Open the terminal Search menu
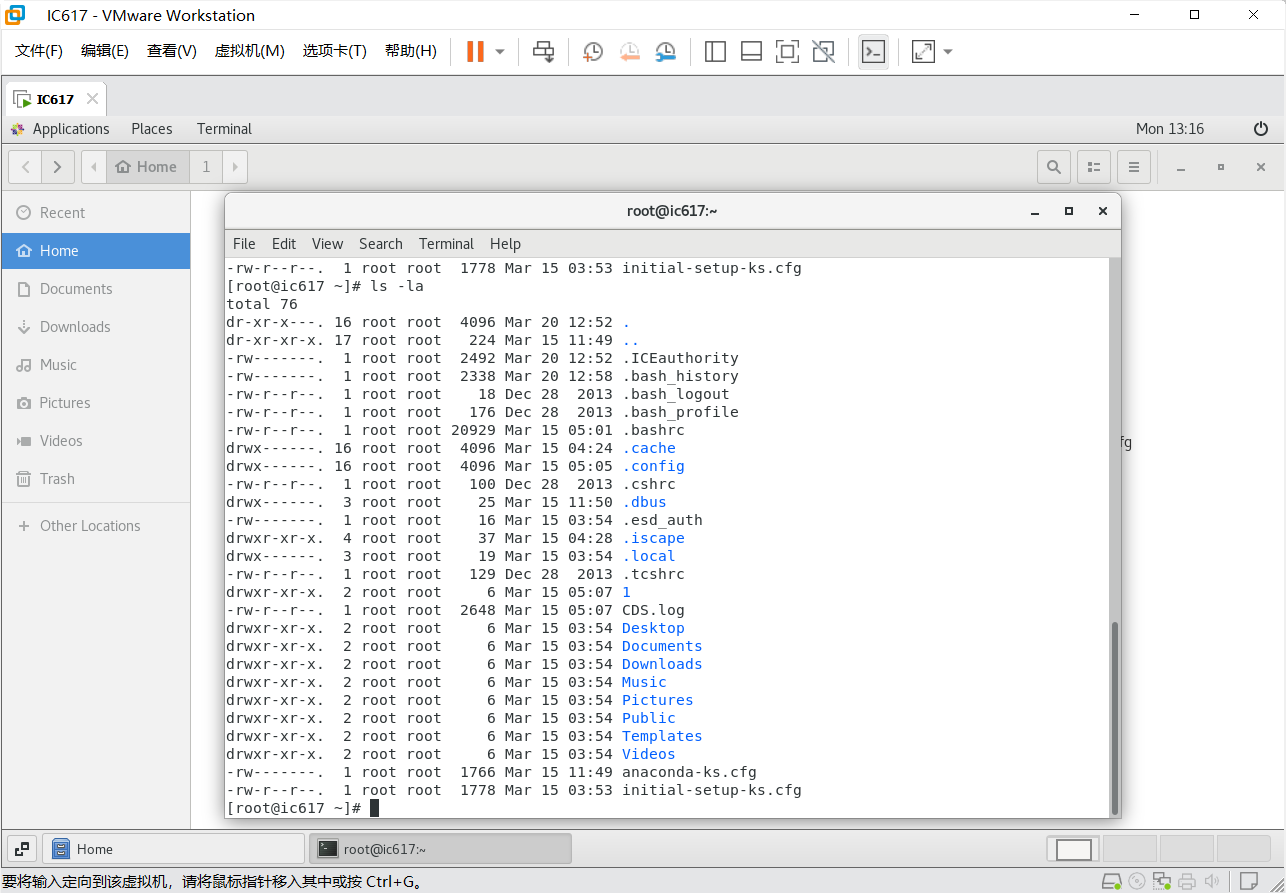 (x=381, y=244)
